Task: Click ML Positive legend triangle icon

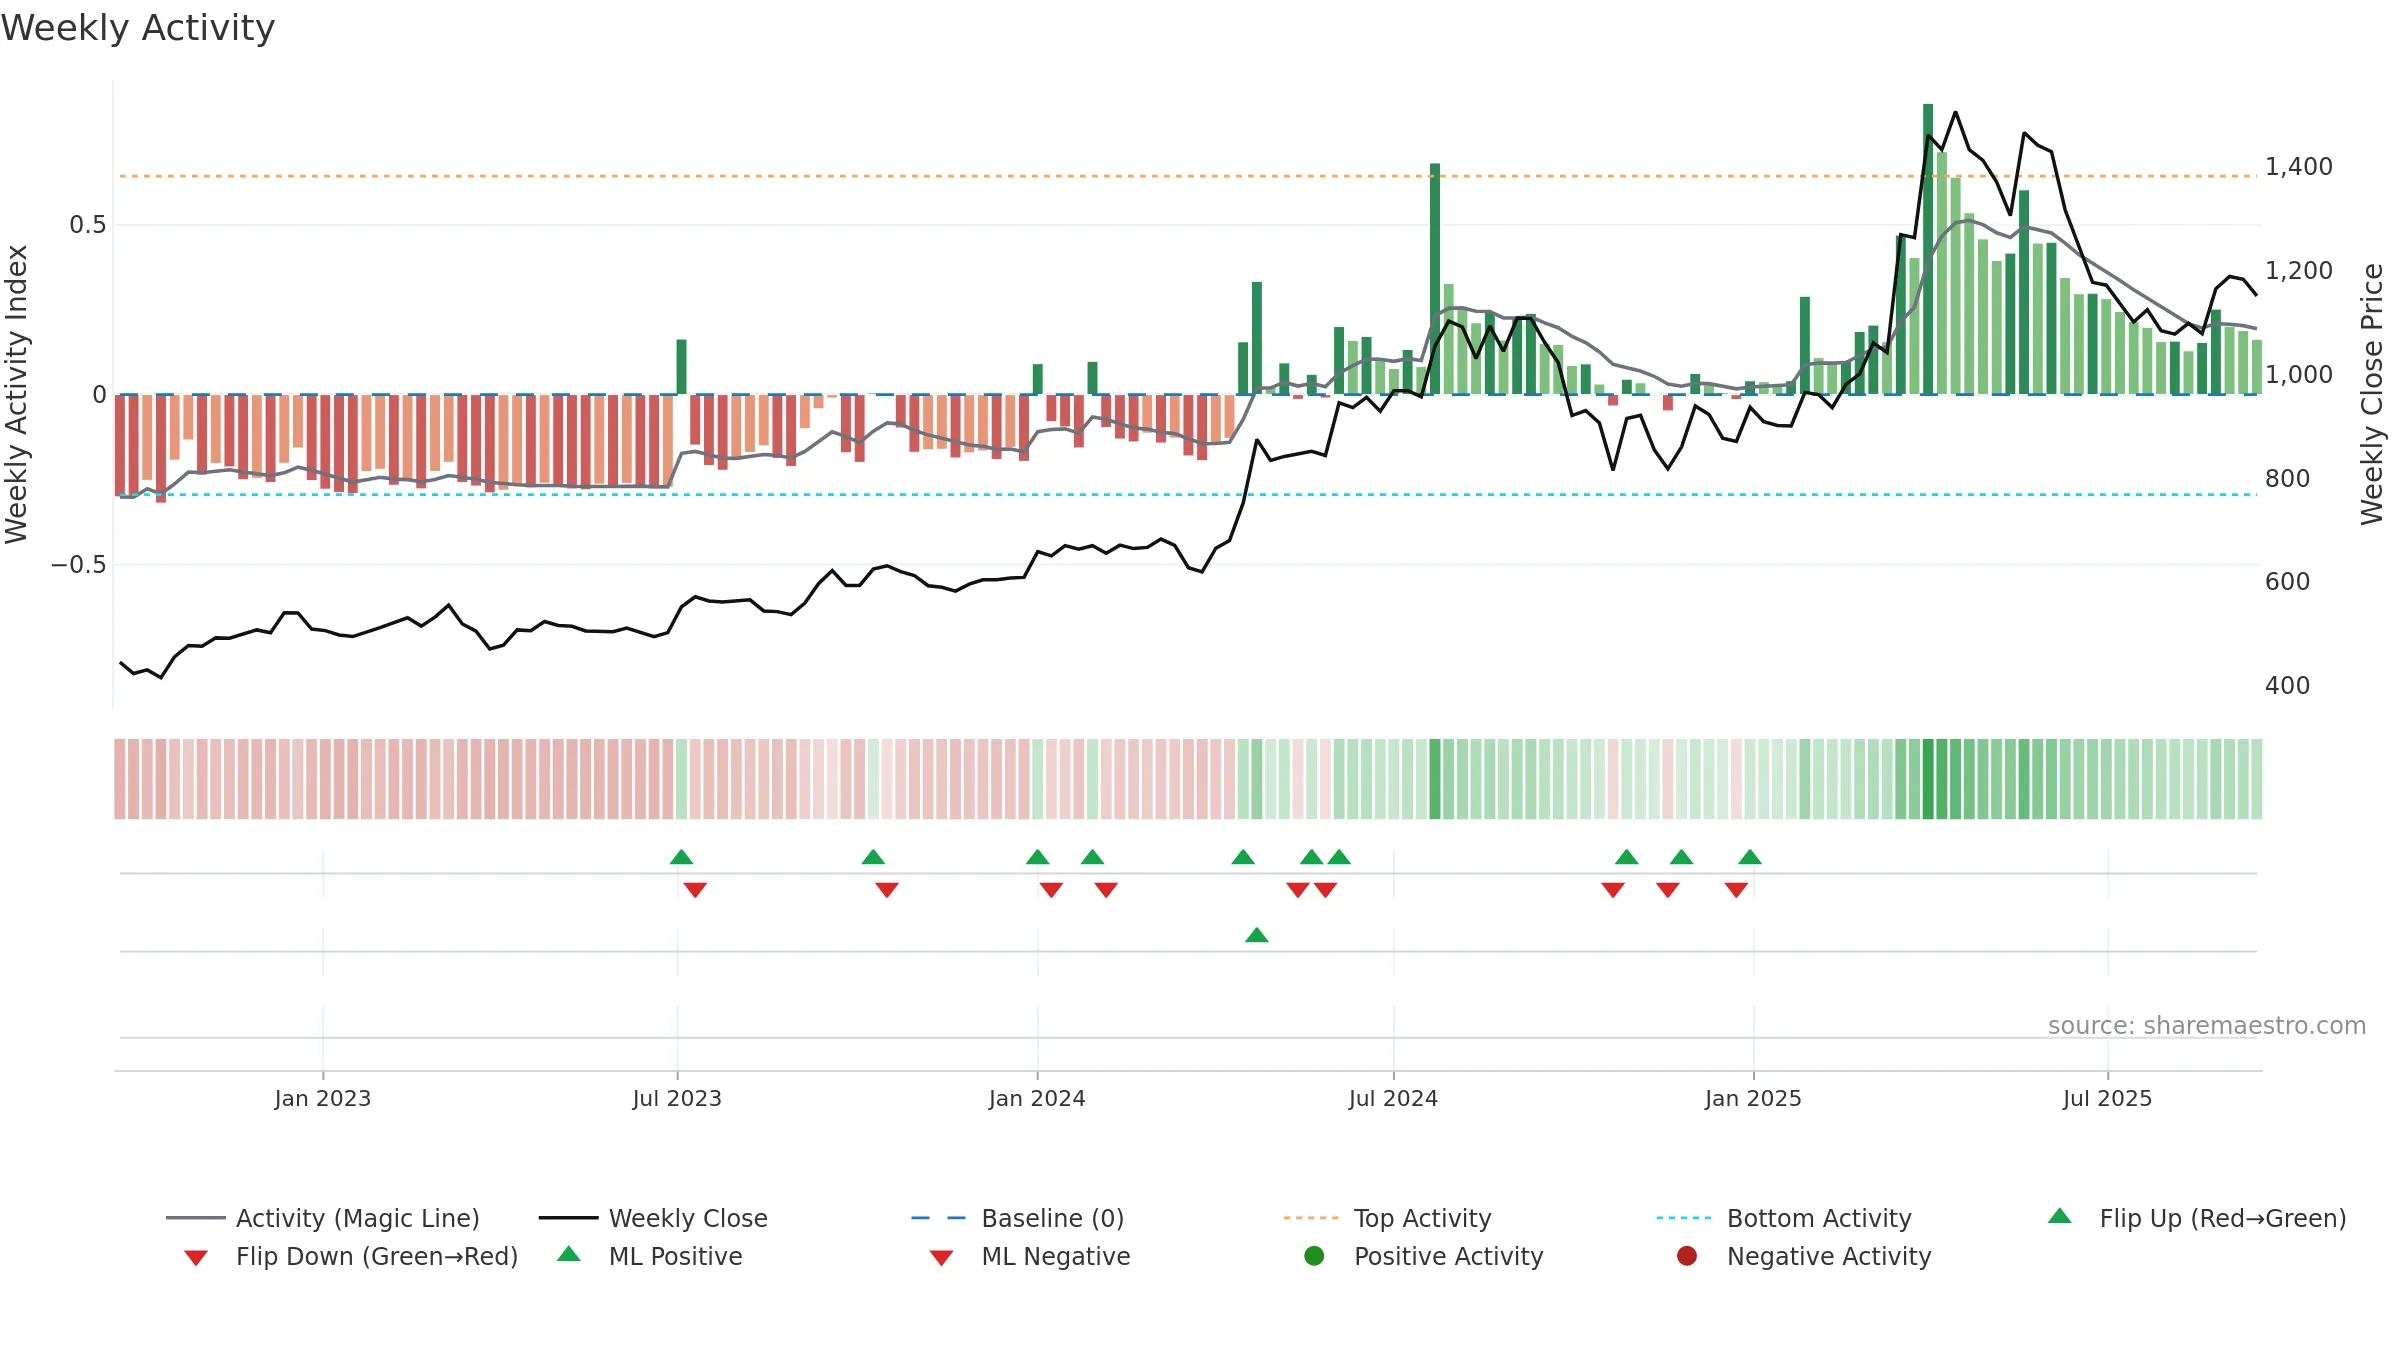Action: (569, 1254)
